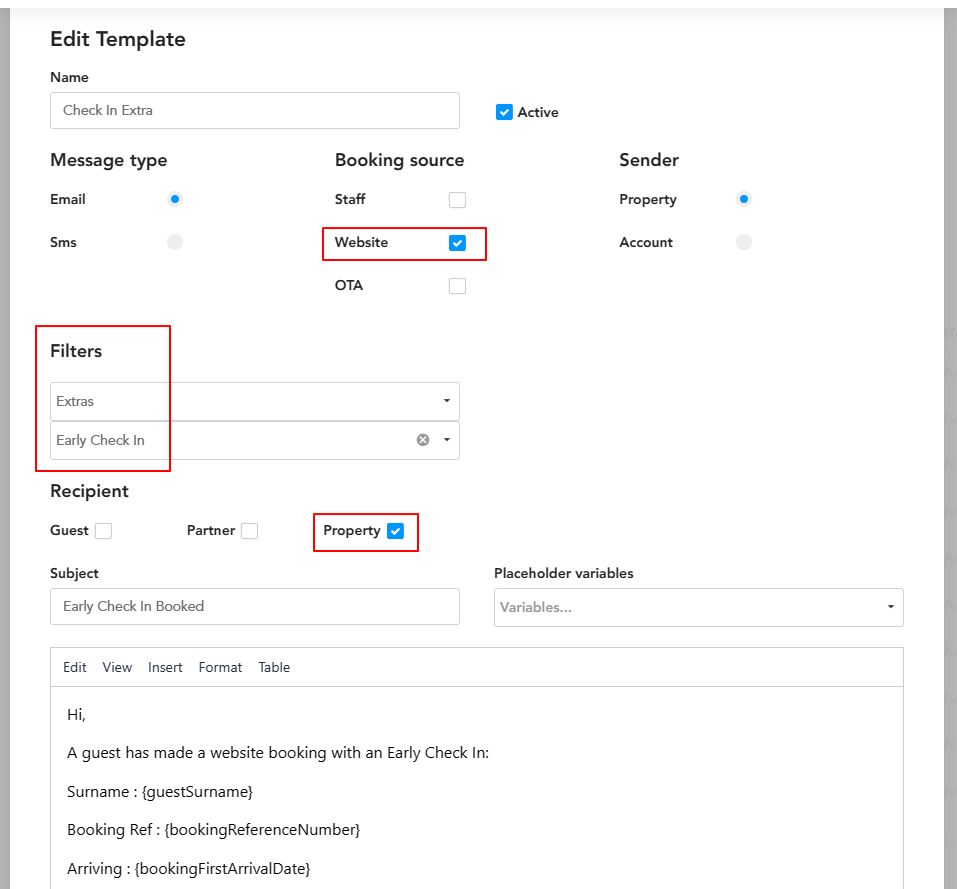
Task: Check the Partner recipient box
Action: tap(249, 531)
